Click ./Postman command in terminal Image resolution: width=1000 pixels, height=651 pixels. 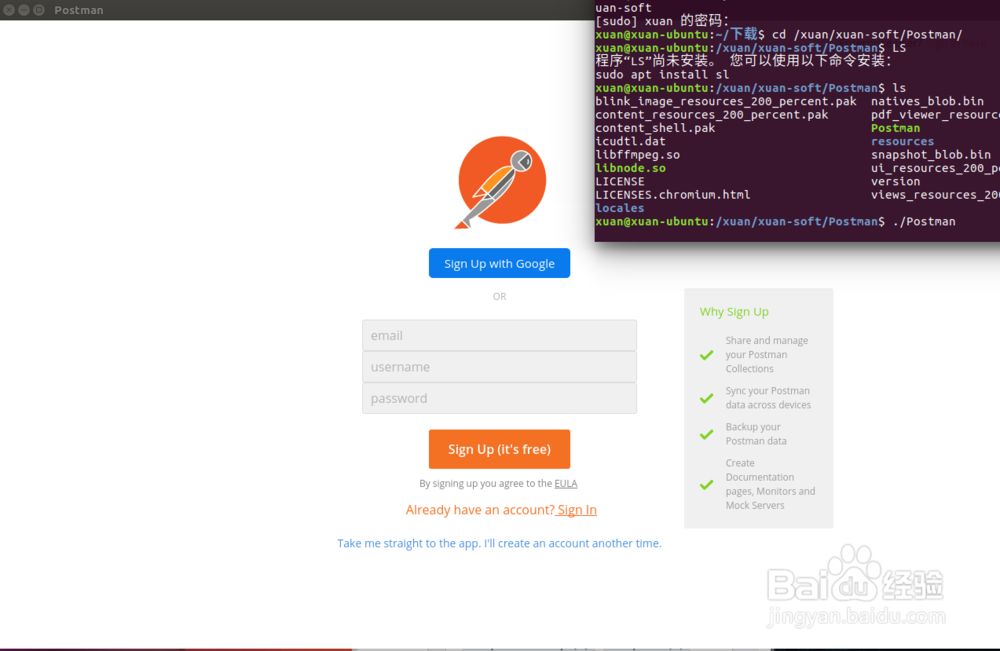coord(924,221)
